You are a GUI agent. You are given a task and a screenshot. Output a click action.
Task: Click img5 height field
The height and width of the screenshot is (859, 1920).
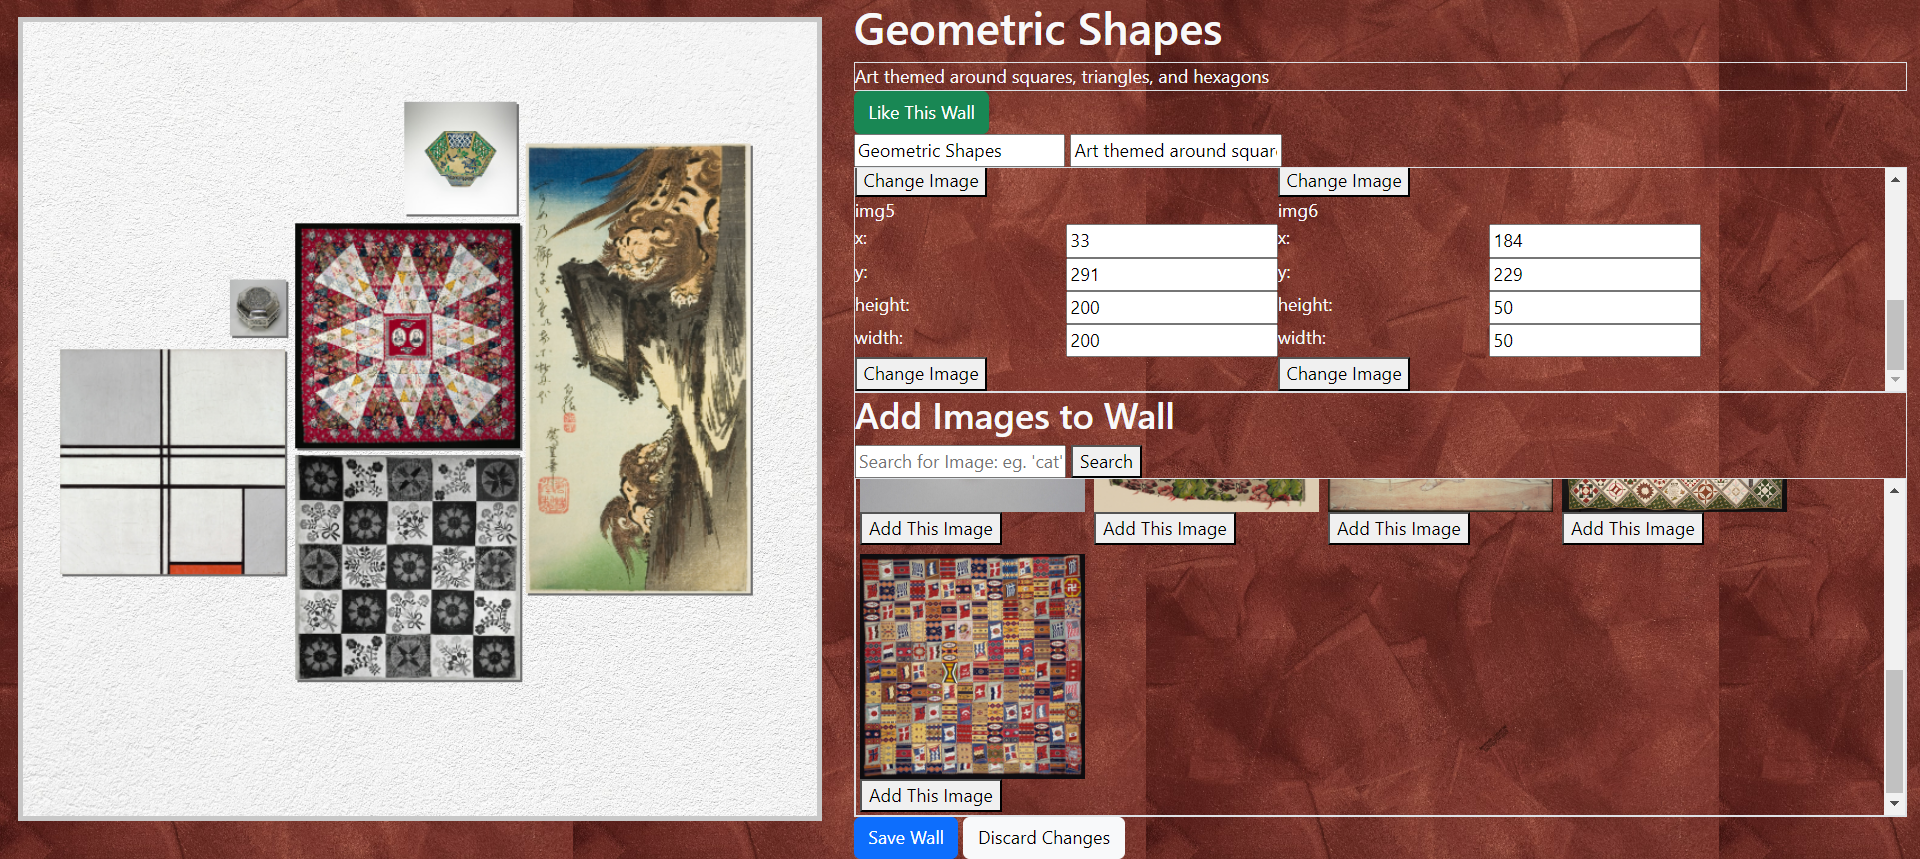(x=1171, y=308)
